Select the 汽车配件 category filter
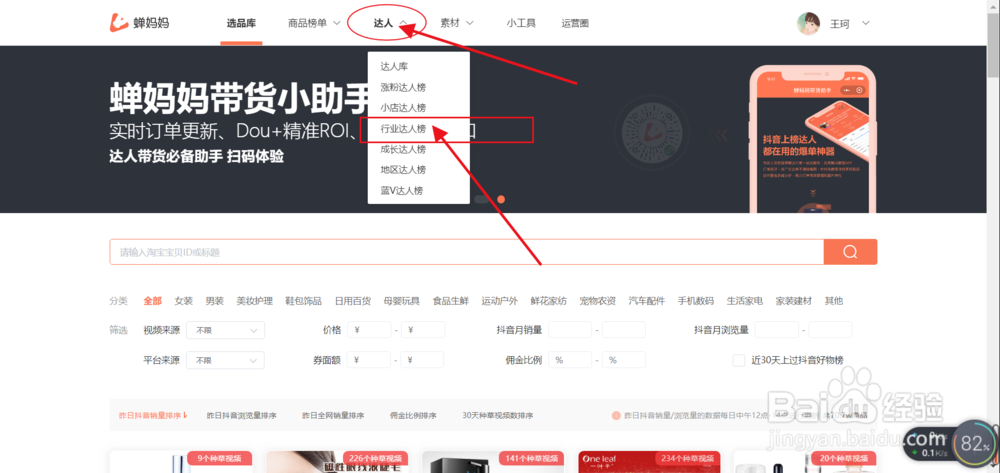The width and height of the screenshot is (1000, 473). (647, 301)
